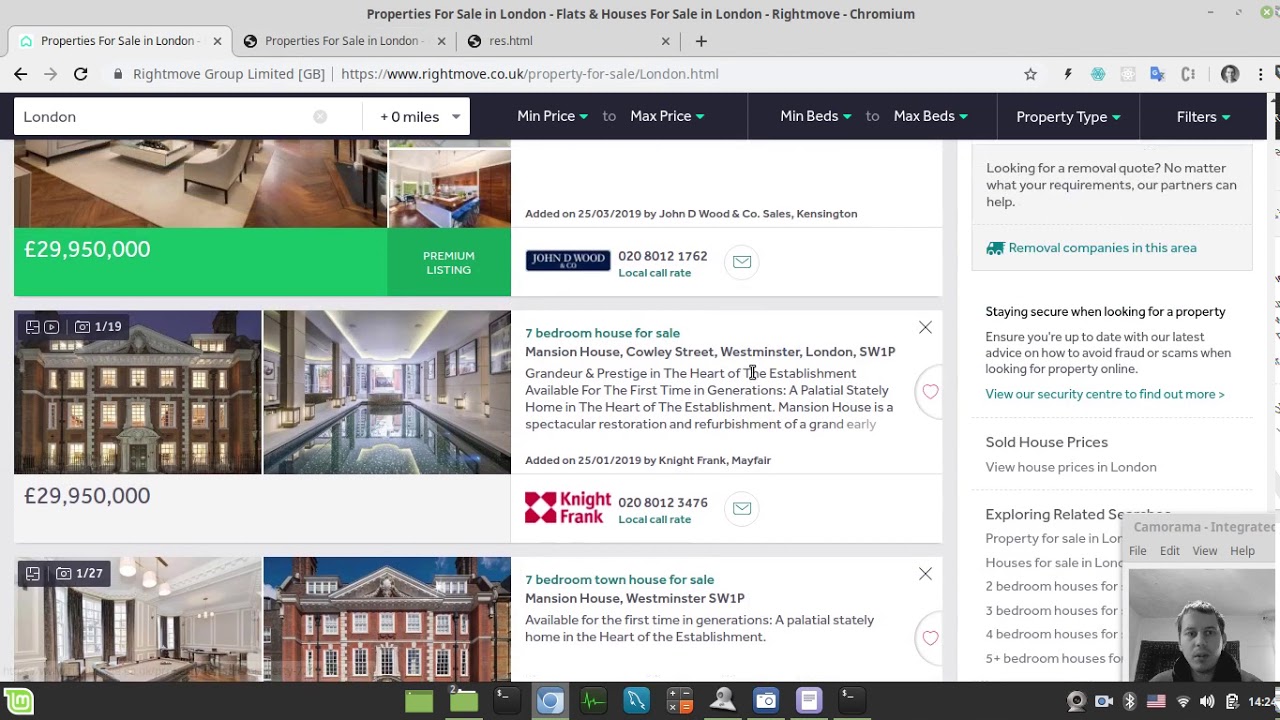Open video icon on 1/19 listing
Screen dimensions: 1280x720
coord(52,327)
